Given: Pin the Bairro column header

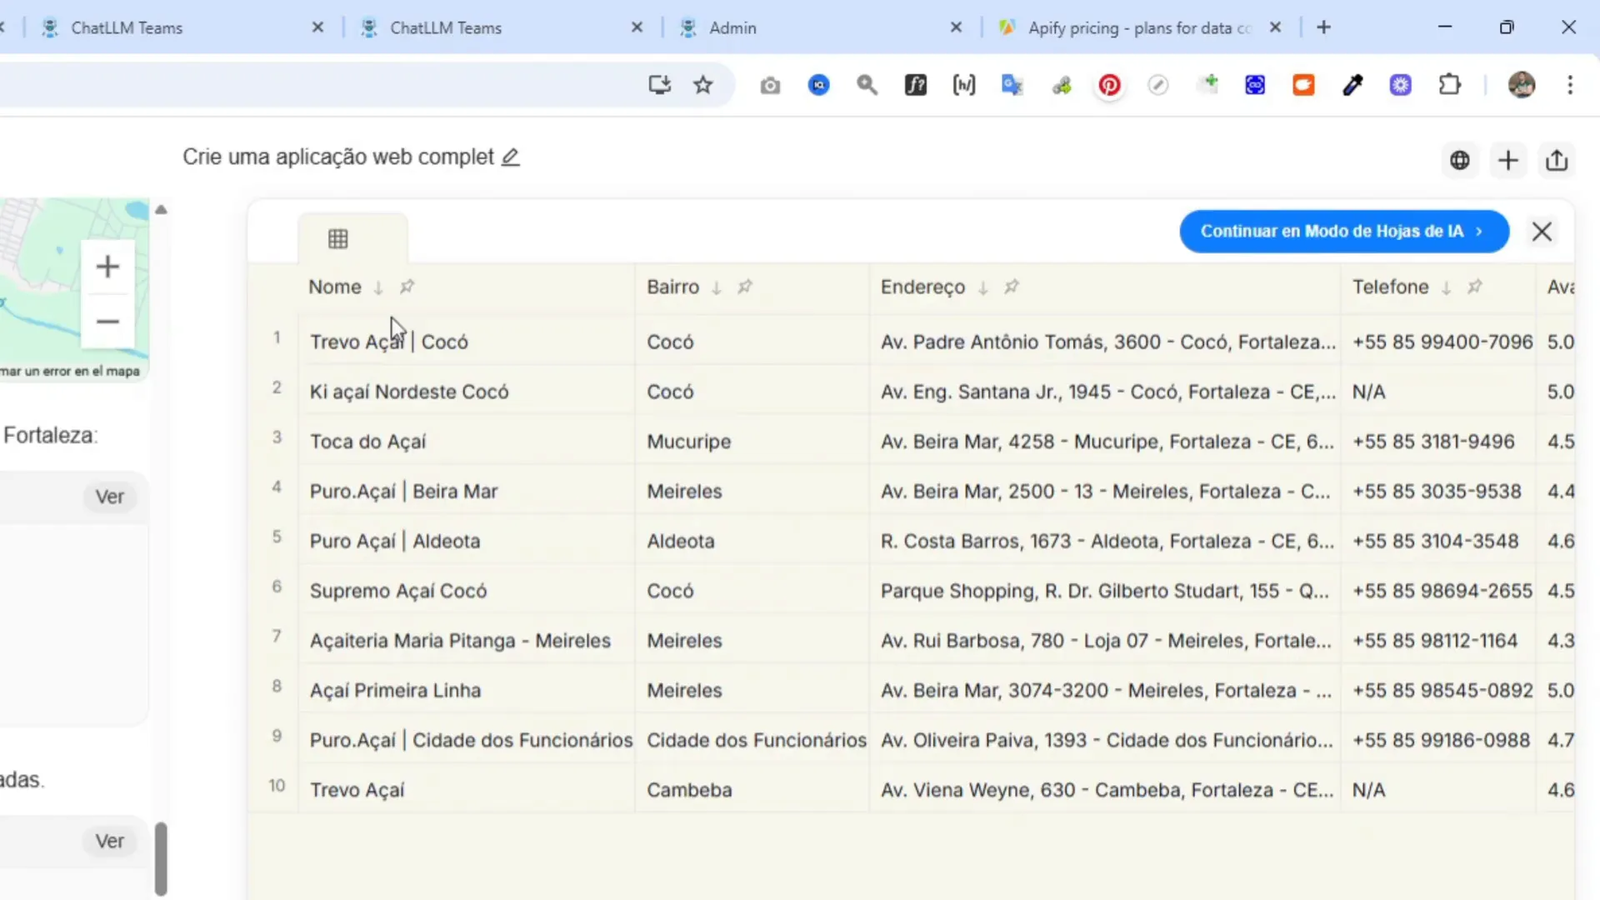Looking at the screenshot, I should [744, 287].
